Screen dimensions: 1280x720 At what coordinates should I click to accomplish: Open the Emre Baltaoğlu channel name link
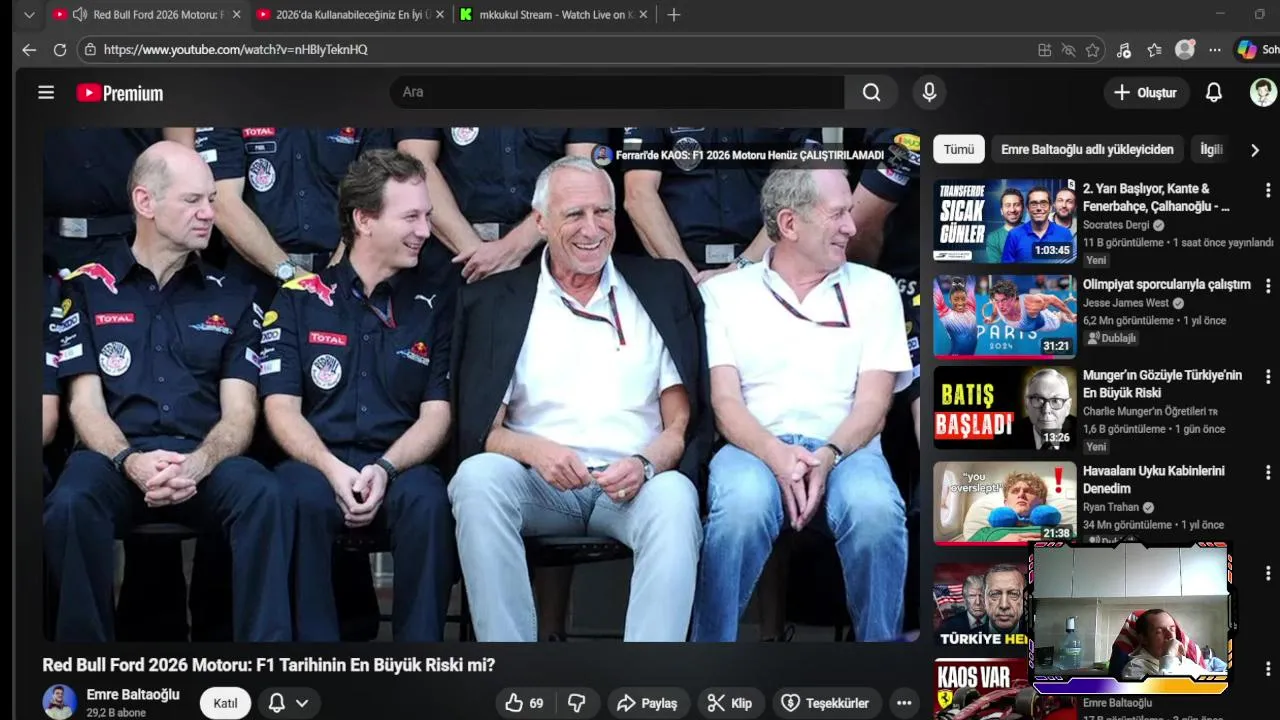click(133, 694)
